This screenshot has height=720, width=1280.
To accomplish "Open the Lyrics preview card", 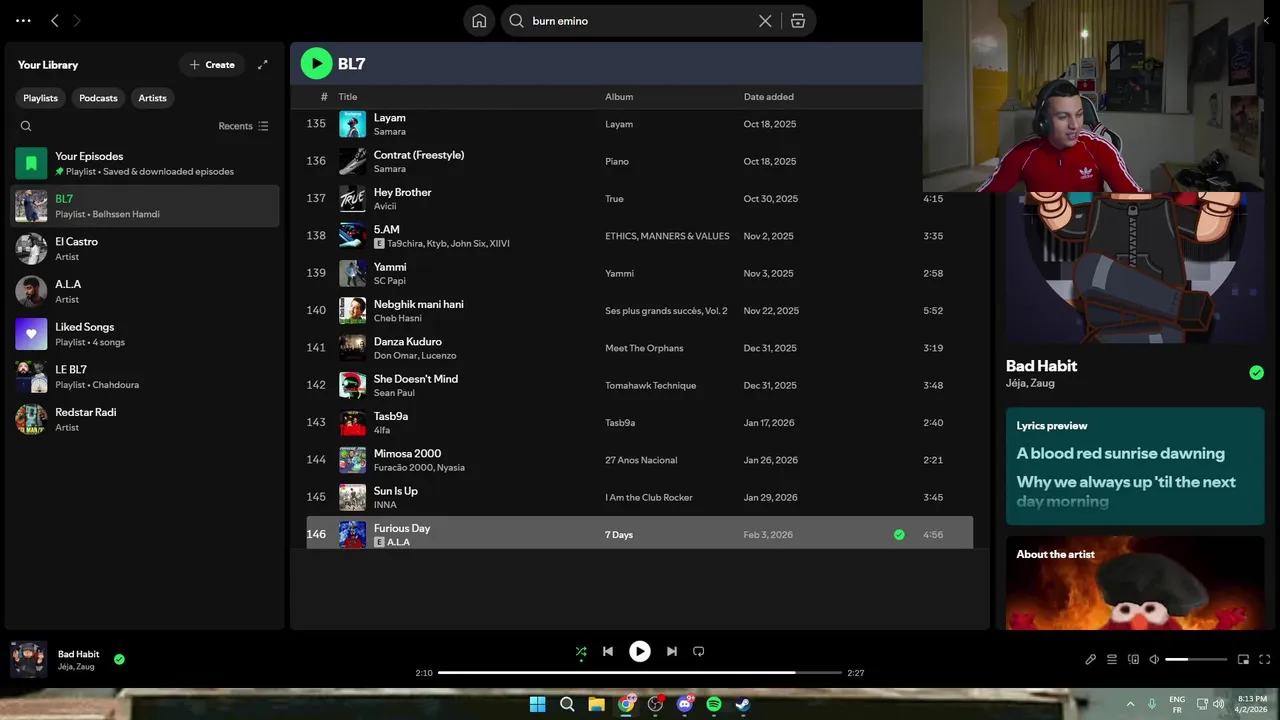I will (1135, 466).
